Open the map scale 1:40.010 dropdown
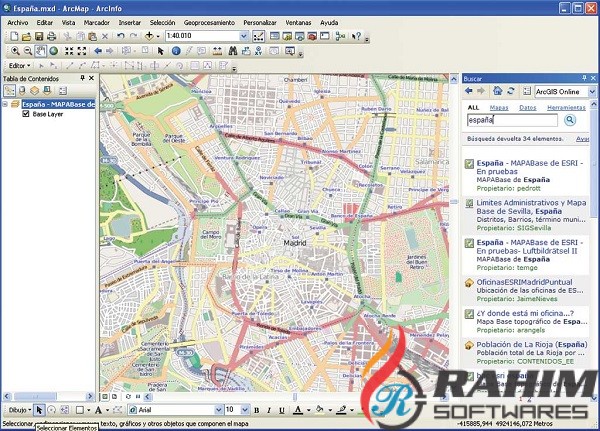Screen dimensions: 600x431 point(244,36)
